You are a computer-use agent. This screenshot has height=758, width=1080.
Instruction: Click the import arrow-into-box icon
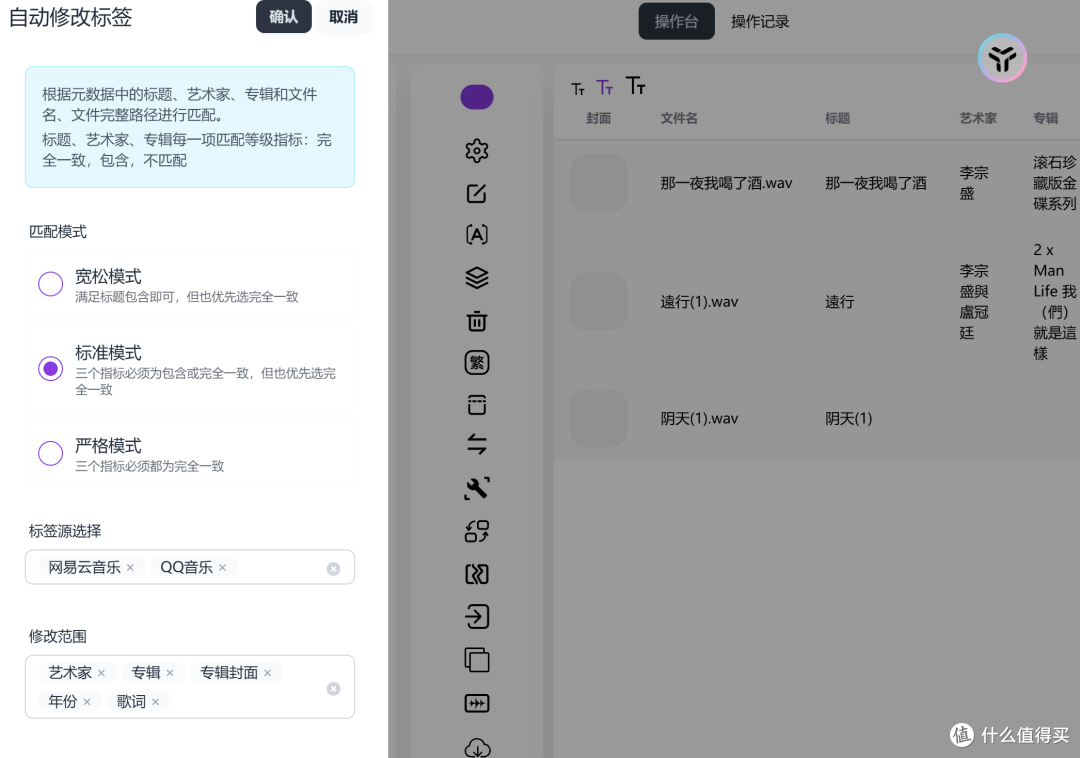click(477, 617)
